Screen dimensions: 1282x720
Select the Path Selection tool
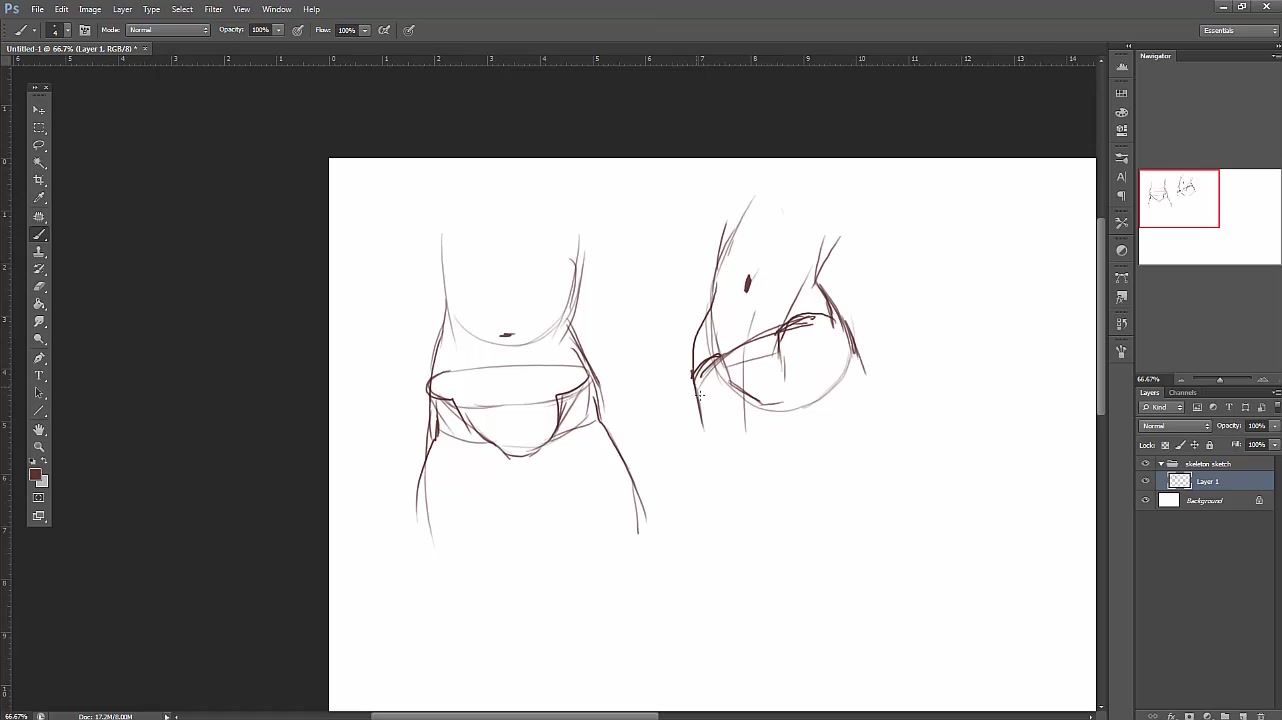[x=39, y=393]
